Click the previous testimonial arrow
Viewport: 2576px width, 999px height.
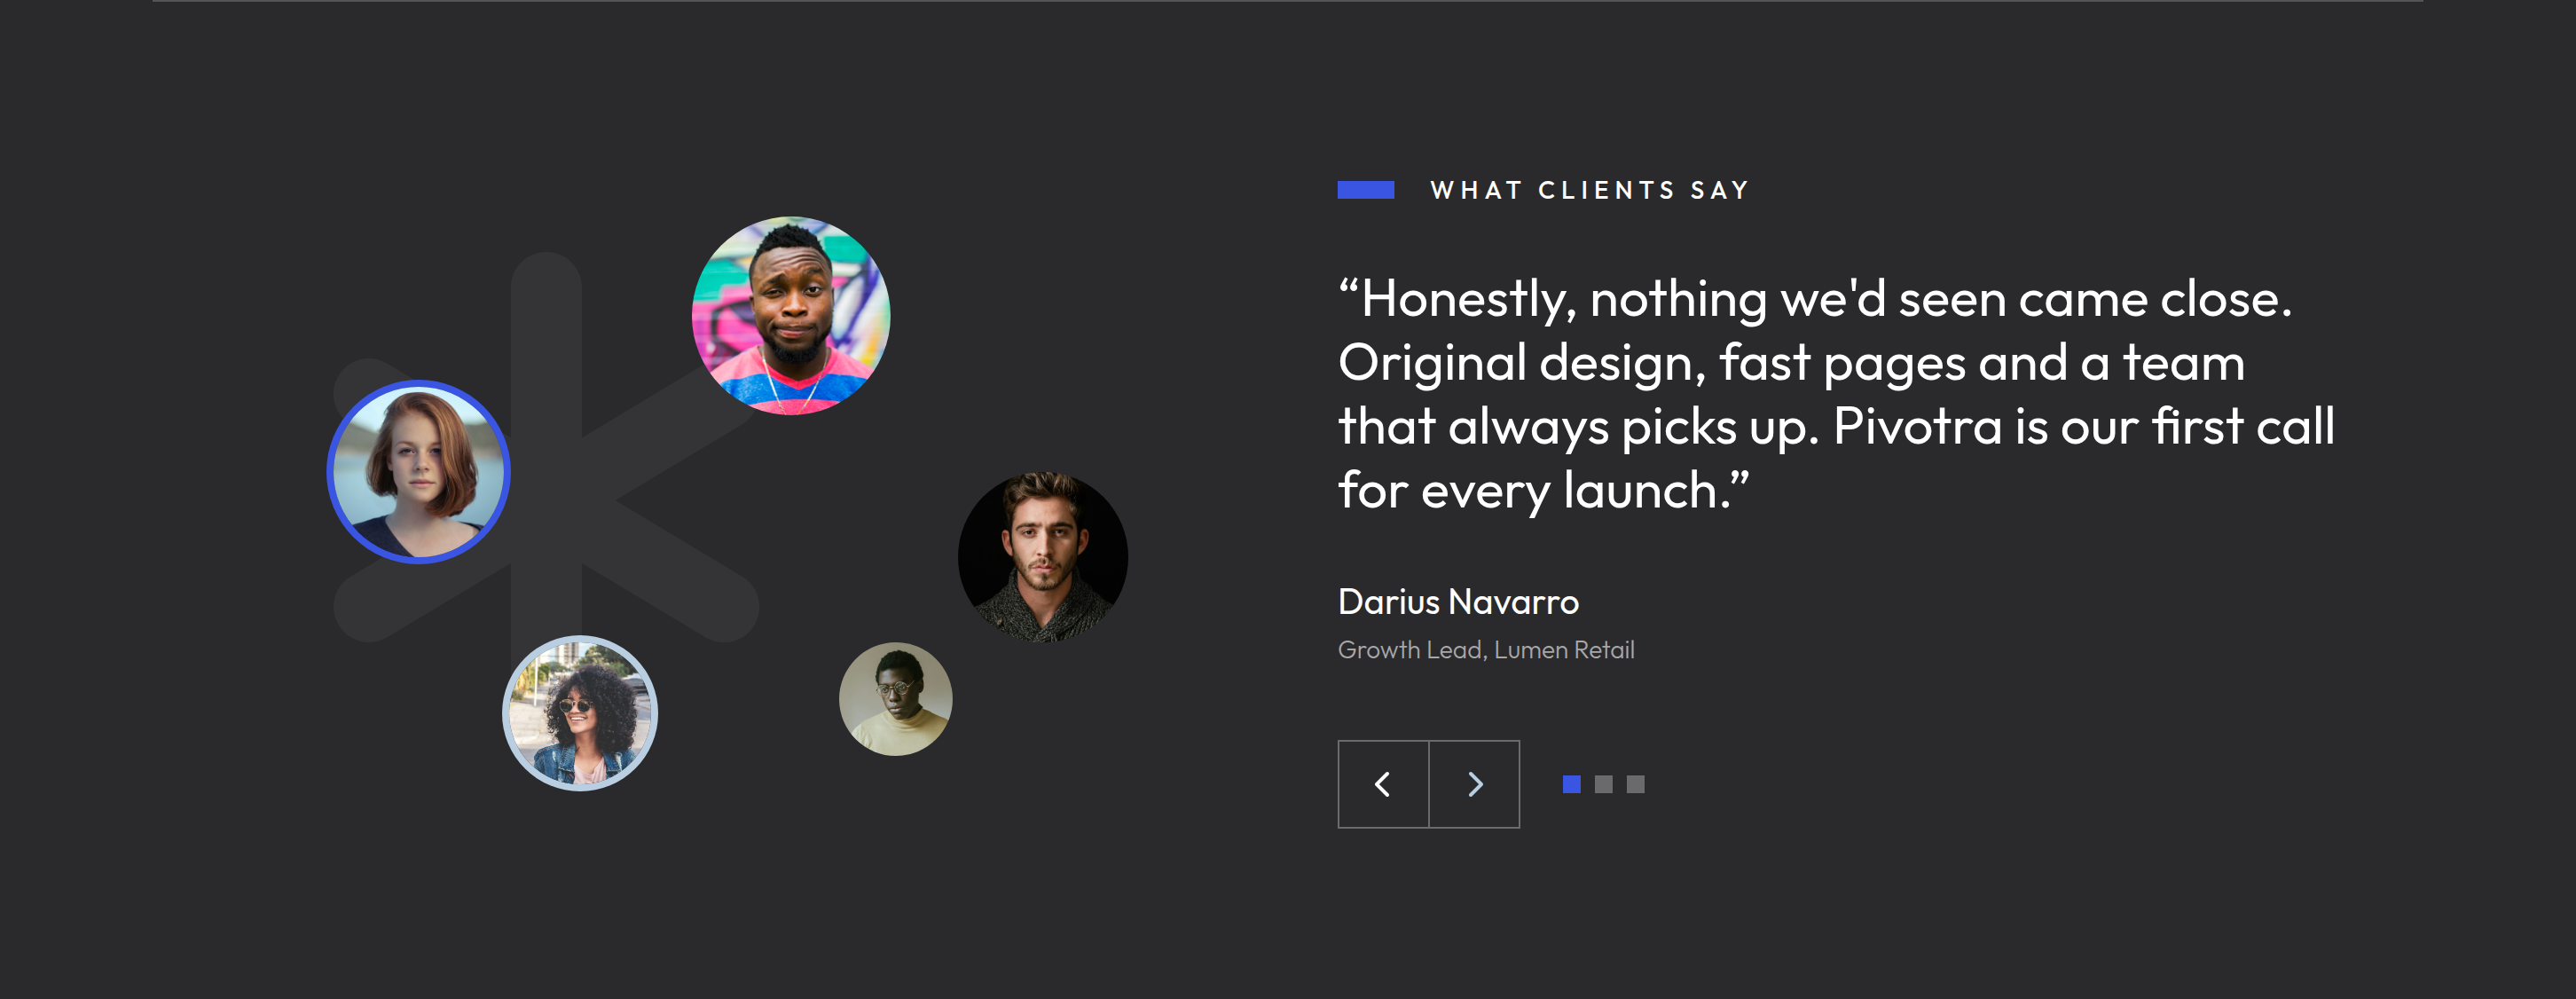tap(1383, 784)
